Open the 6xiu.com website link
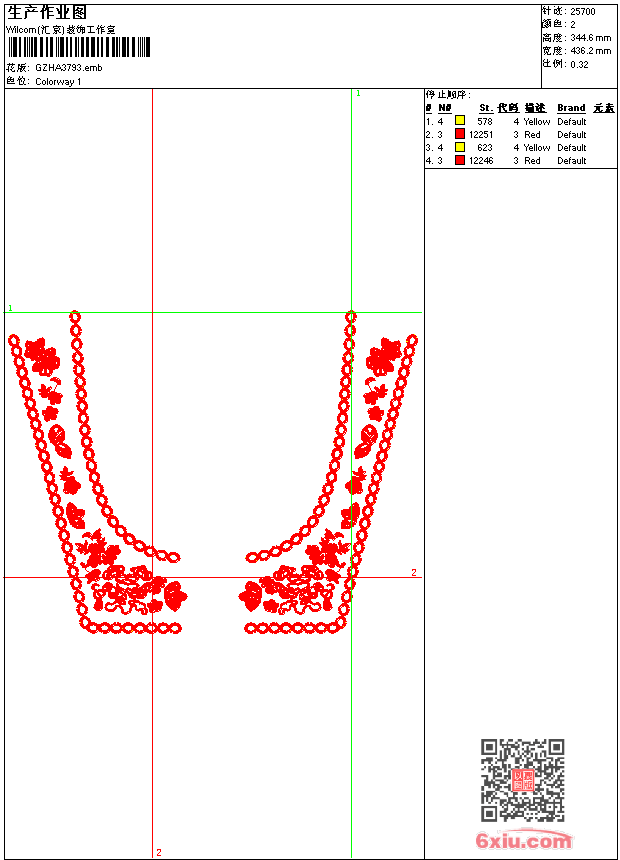 click(x=523, y=841)
